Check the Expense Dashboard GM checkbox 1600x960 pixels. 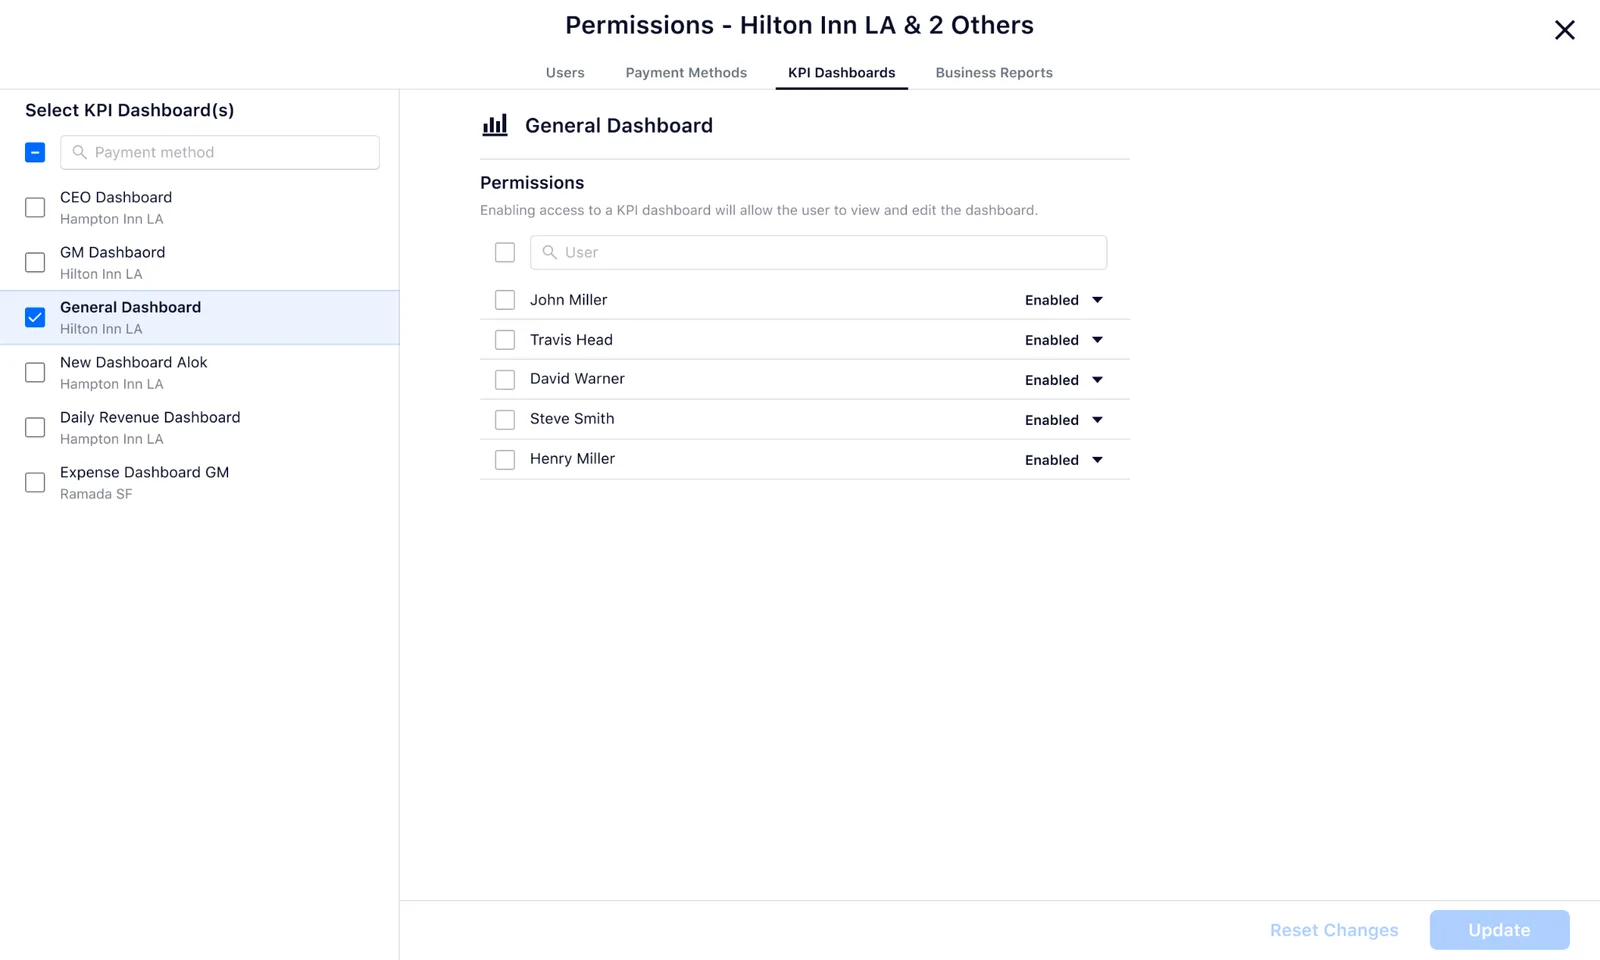[x=35, y=482]
